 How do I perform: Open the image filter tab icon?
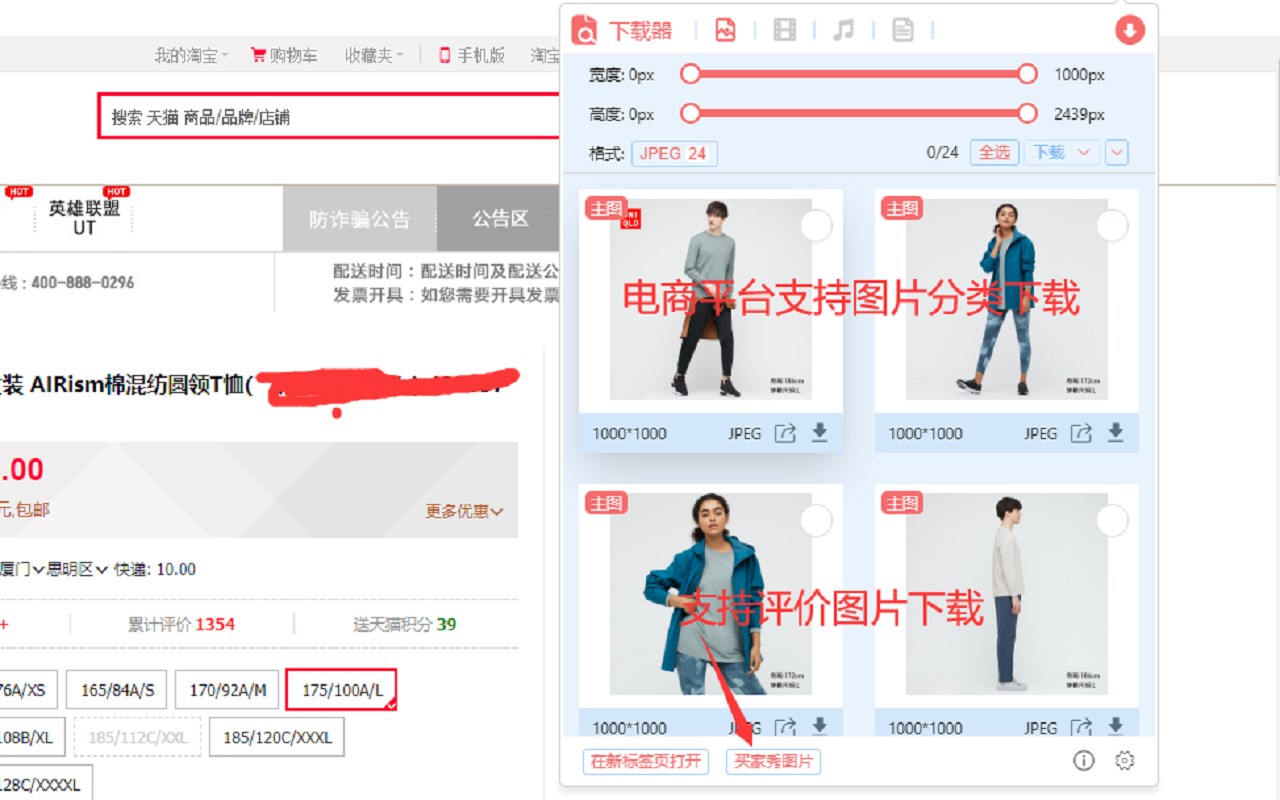tap(725, 30)
